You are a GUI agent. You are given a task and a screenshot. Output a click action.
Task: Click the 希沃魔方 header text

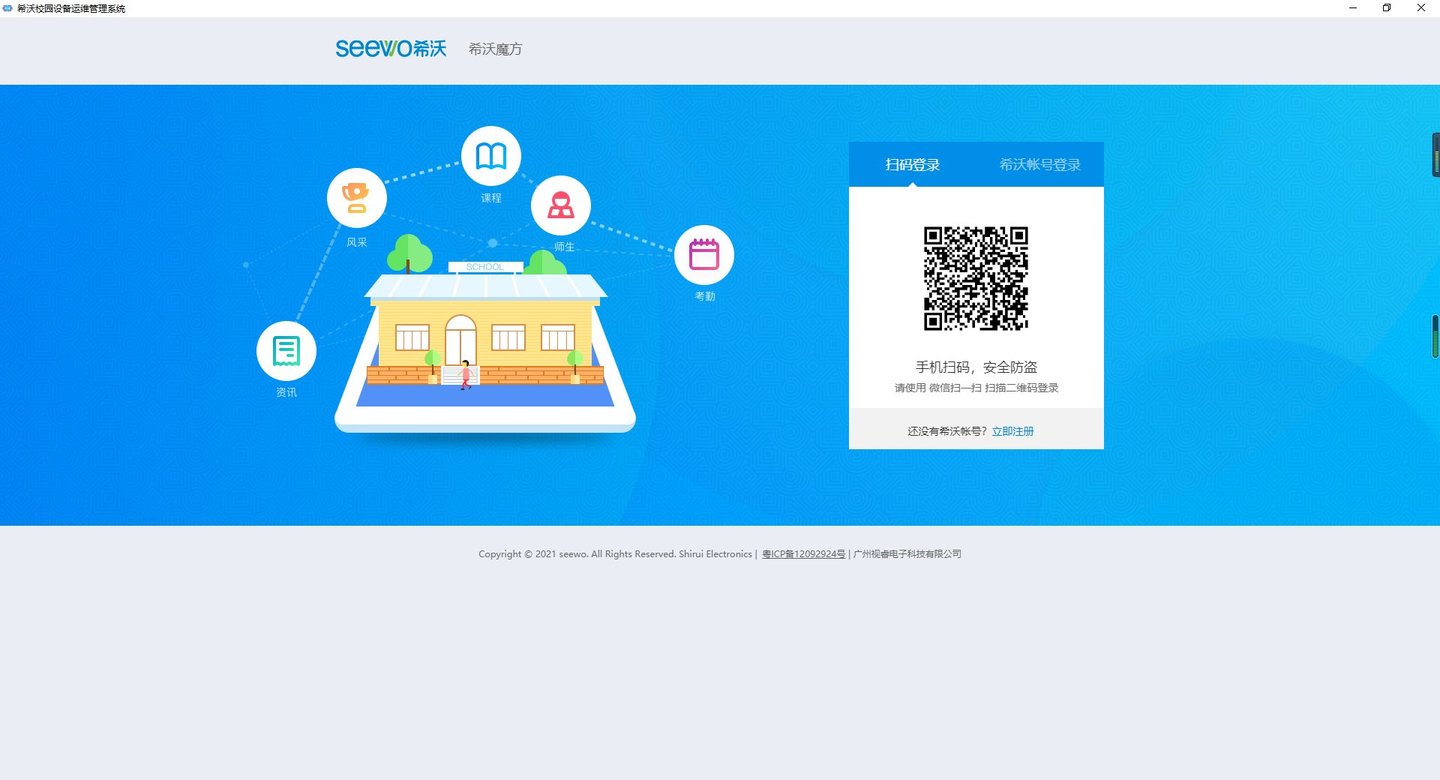click(x=495, y=49)
